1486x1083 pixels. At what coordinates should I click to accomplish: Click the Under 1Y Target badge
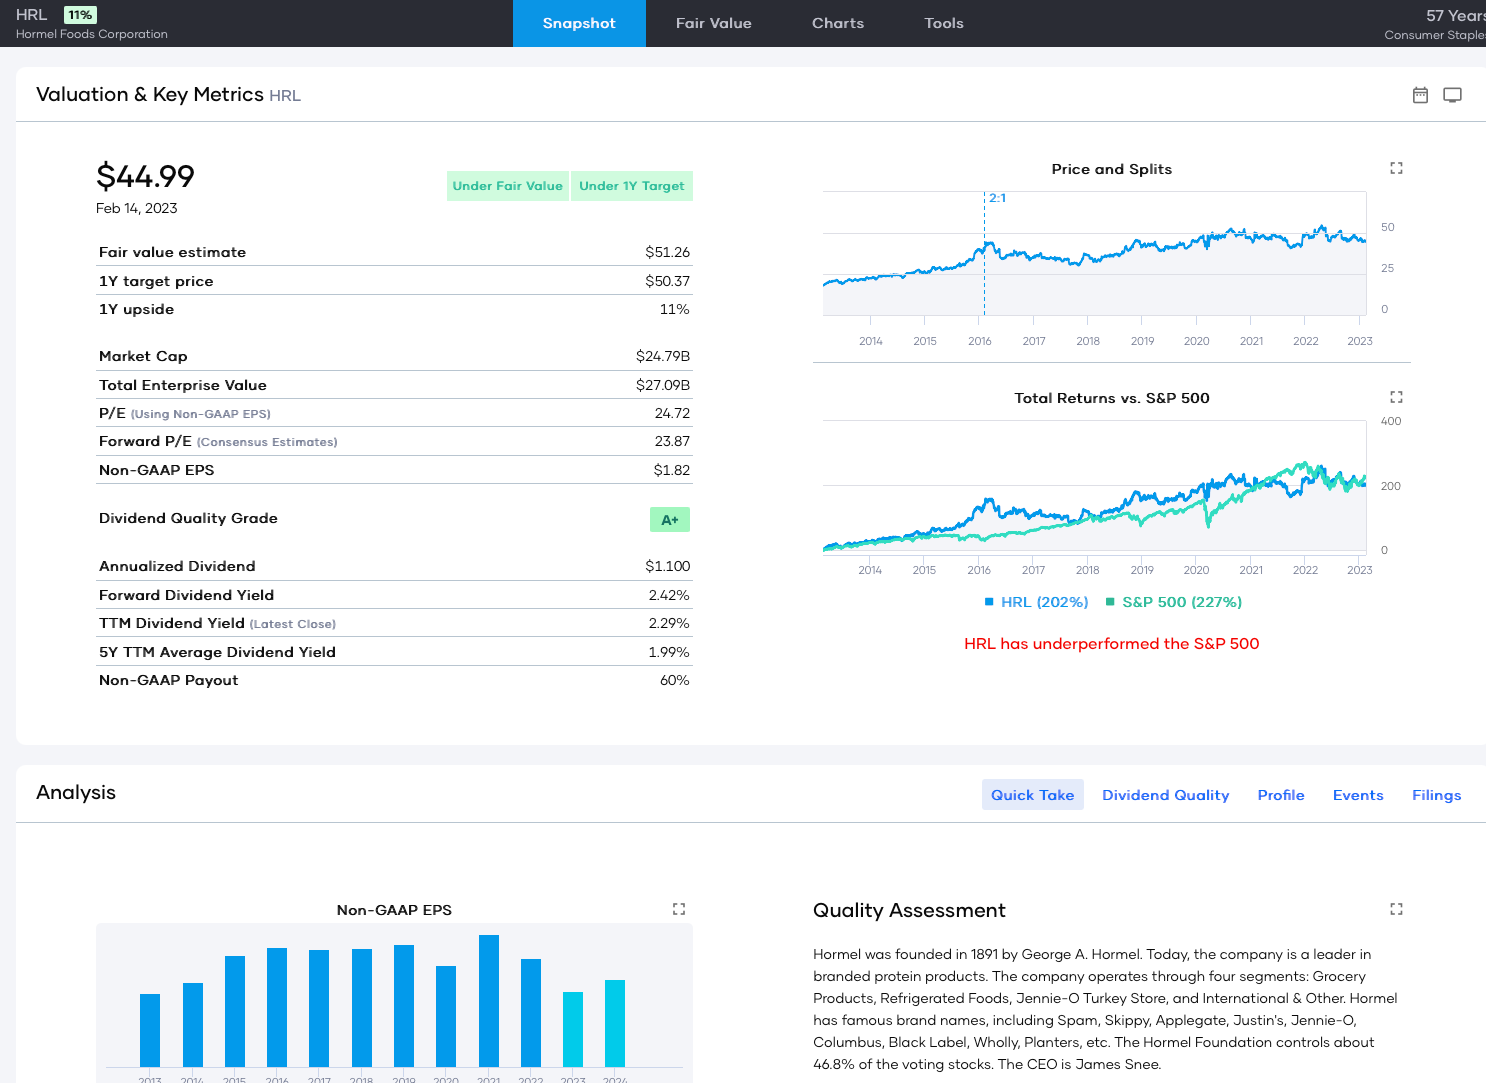[x=631, y=185]
